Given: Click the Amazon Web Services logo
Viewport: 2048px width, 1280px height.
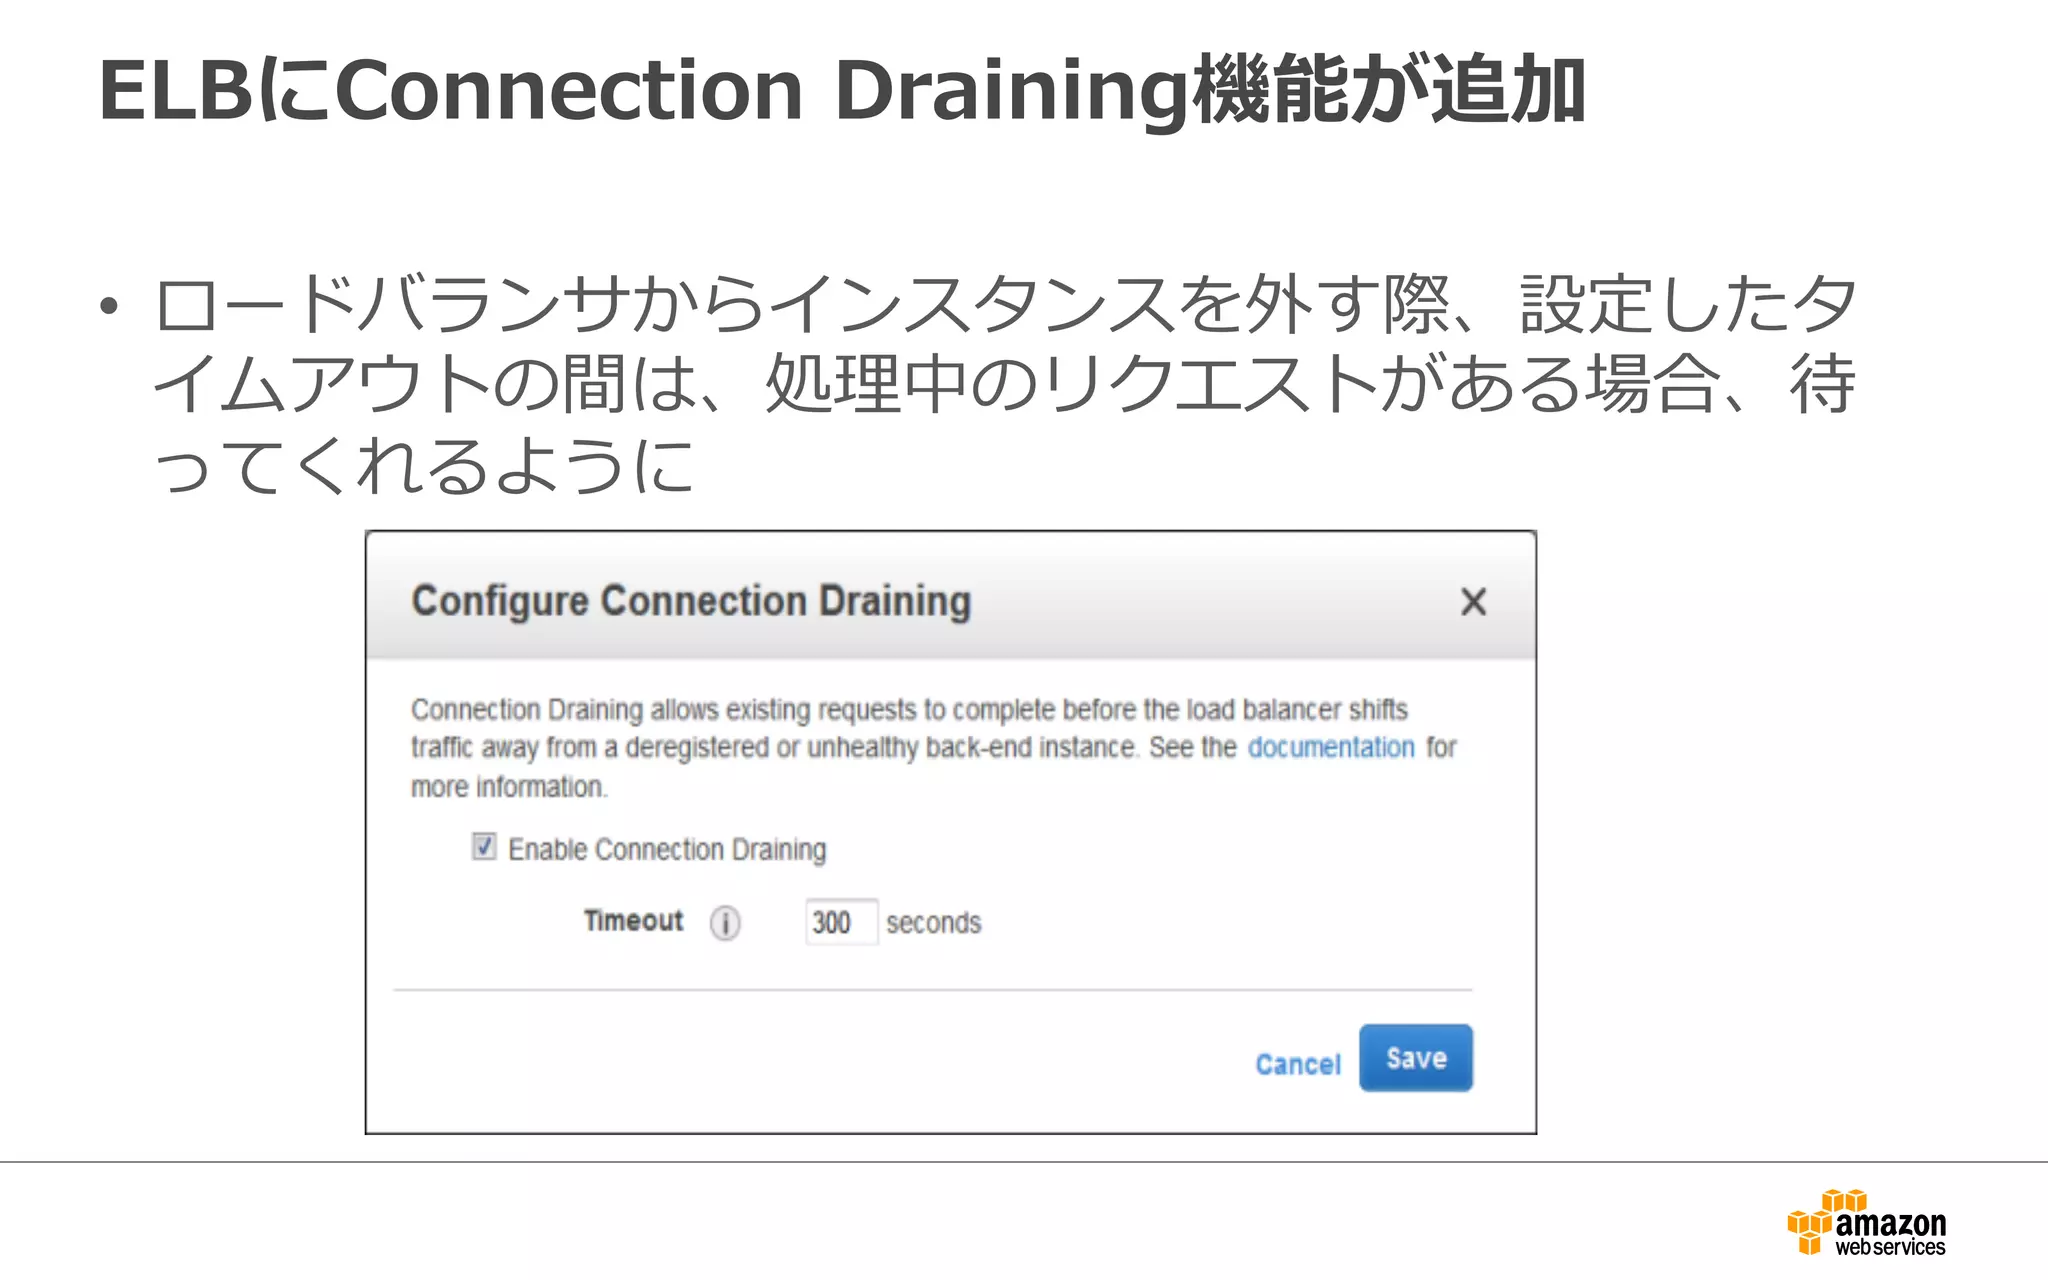Looking at the screenshot, I should coord(1866,1223).
